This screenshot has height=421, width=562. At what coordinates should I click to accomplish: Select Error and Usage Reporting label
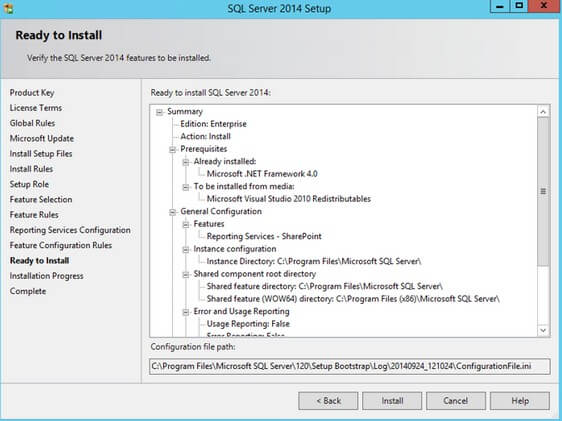pyautogui.click(x=241, y=311)
